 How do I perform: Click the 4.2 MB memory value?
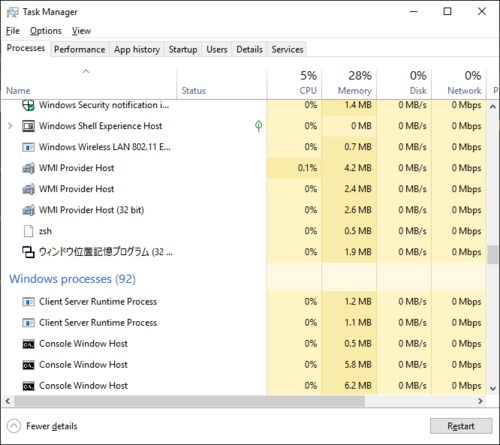pyautogui.click(x=358, y=168)
